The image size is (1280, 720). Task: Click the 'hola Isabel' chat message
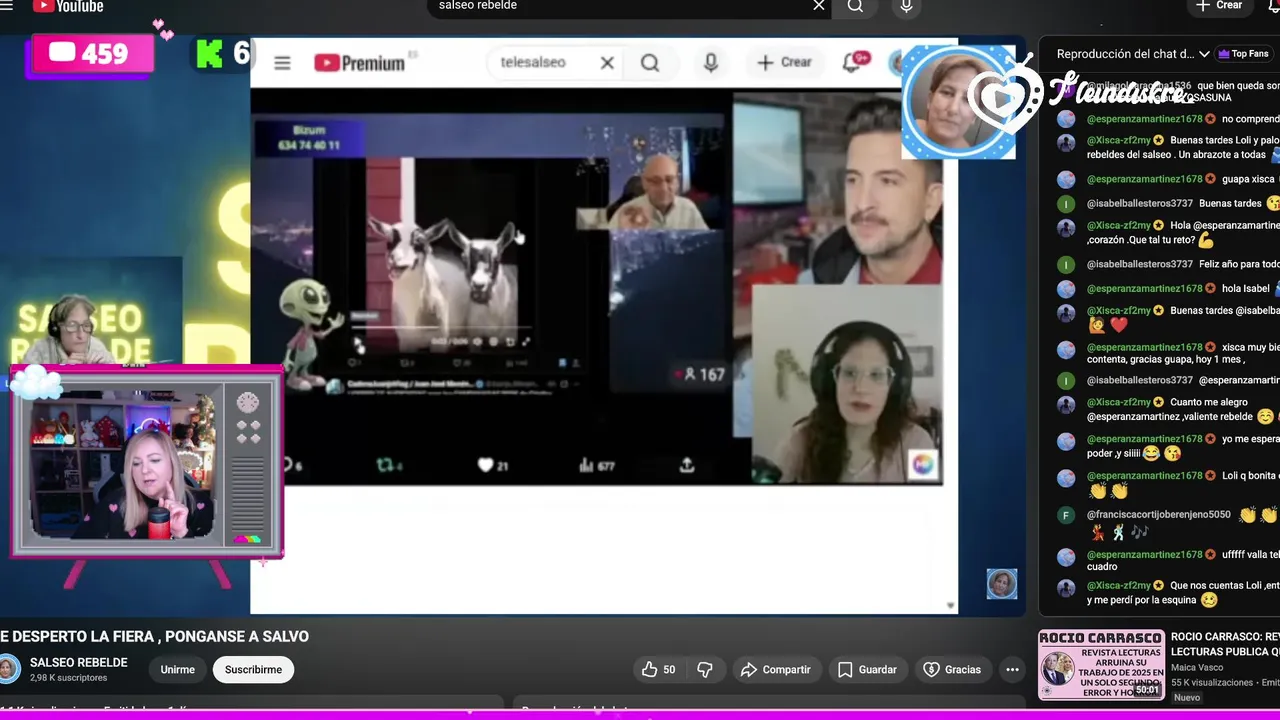coord(1168,288)
